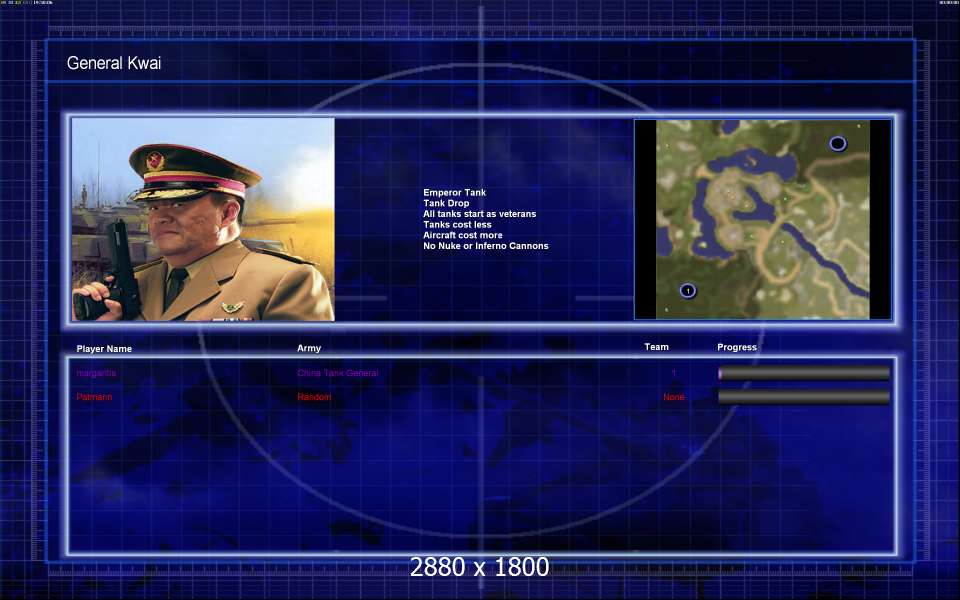The width and height of the screenshot is (960, 600).
Task: Click the 'Tank Drop' text line
Action: click(x=446, y=203)
